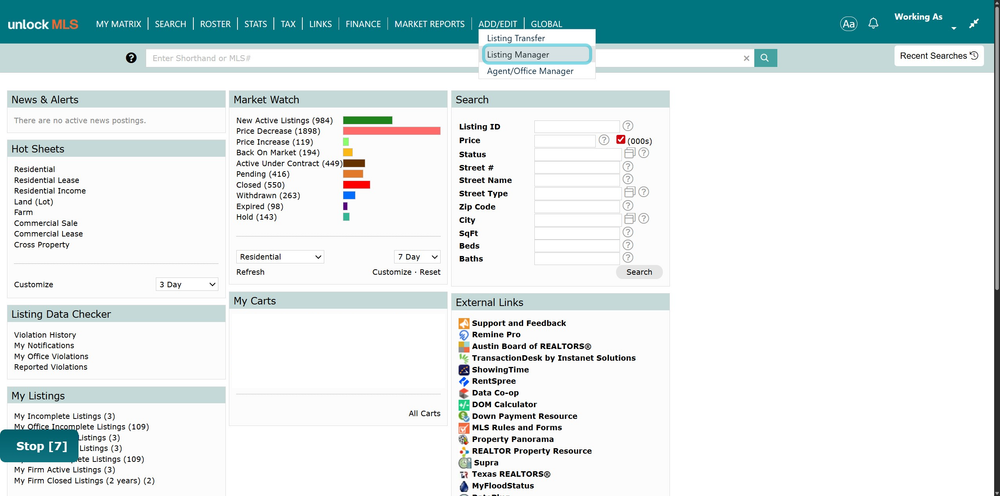Clear the shorthand search box with X
This screenshot has width=1000, height=496.
click(746, 58)
